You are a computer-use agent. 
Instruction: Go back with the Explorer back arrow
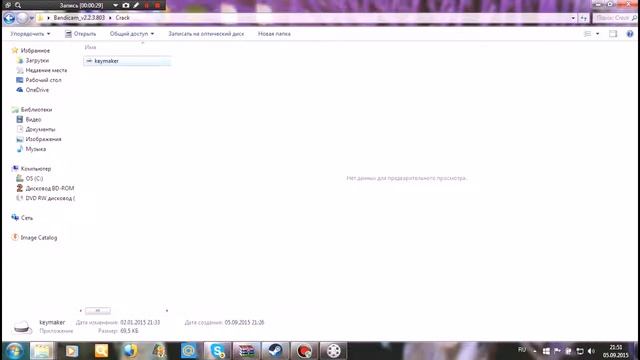pyautogui.click(x=9, y=18)
